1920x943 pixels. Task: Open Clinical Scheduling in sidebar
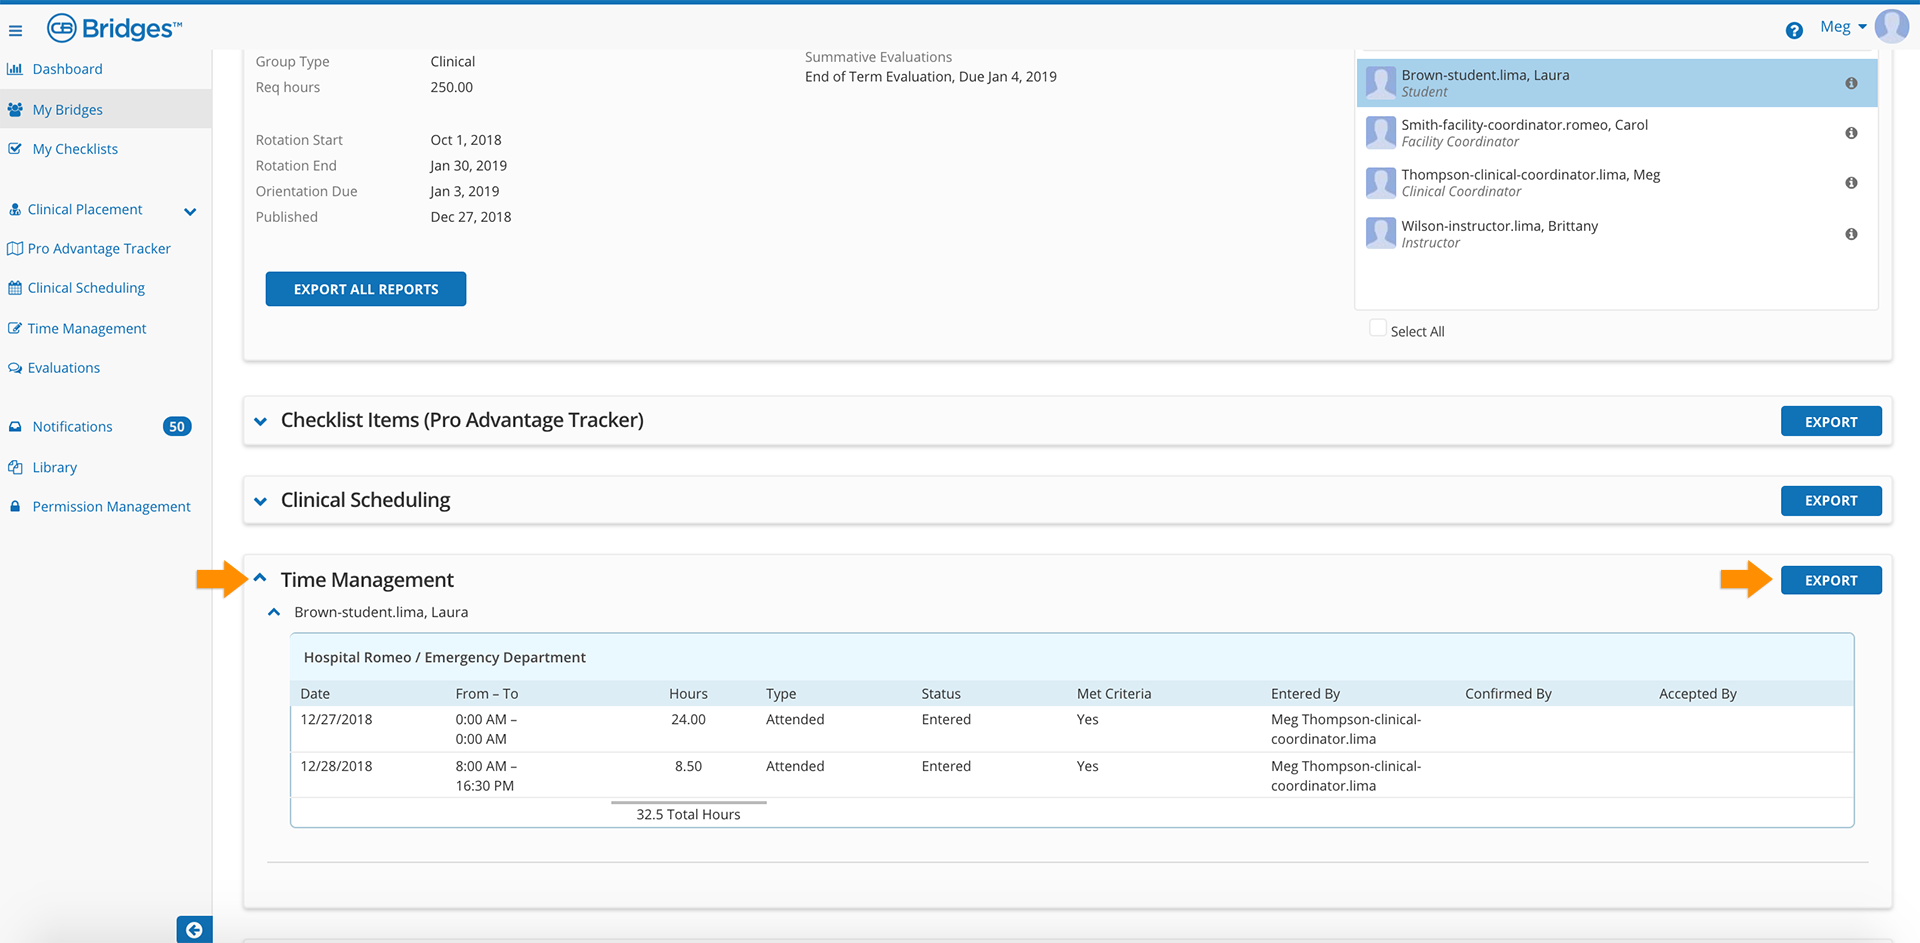click(86, 288)
